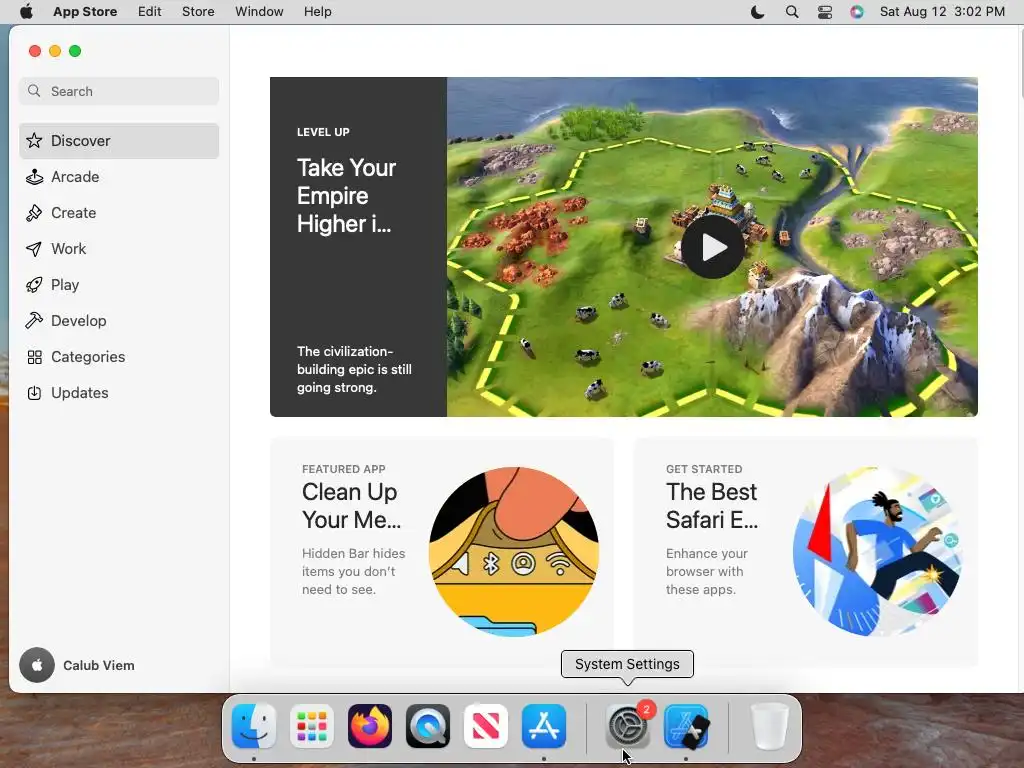Activate Siri from the menu bar
This screenshot has height=768, width=1024.
point(857,12)
